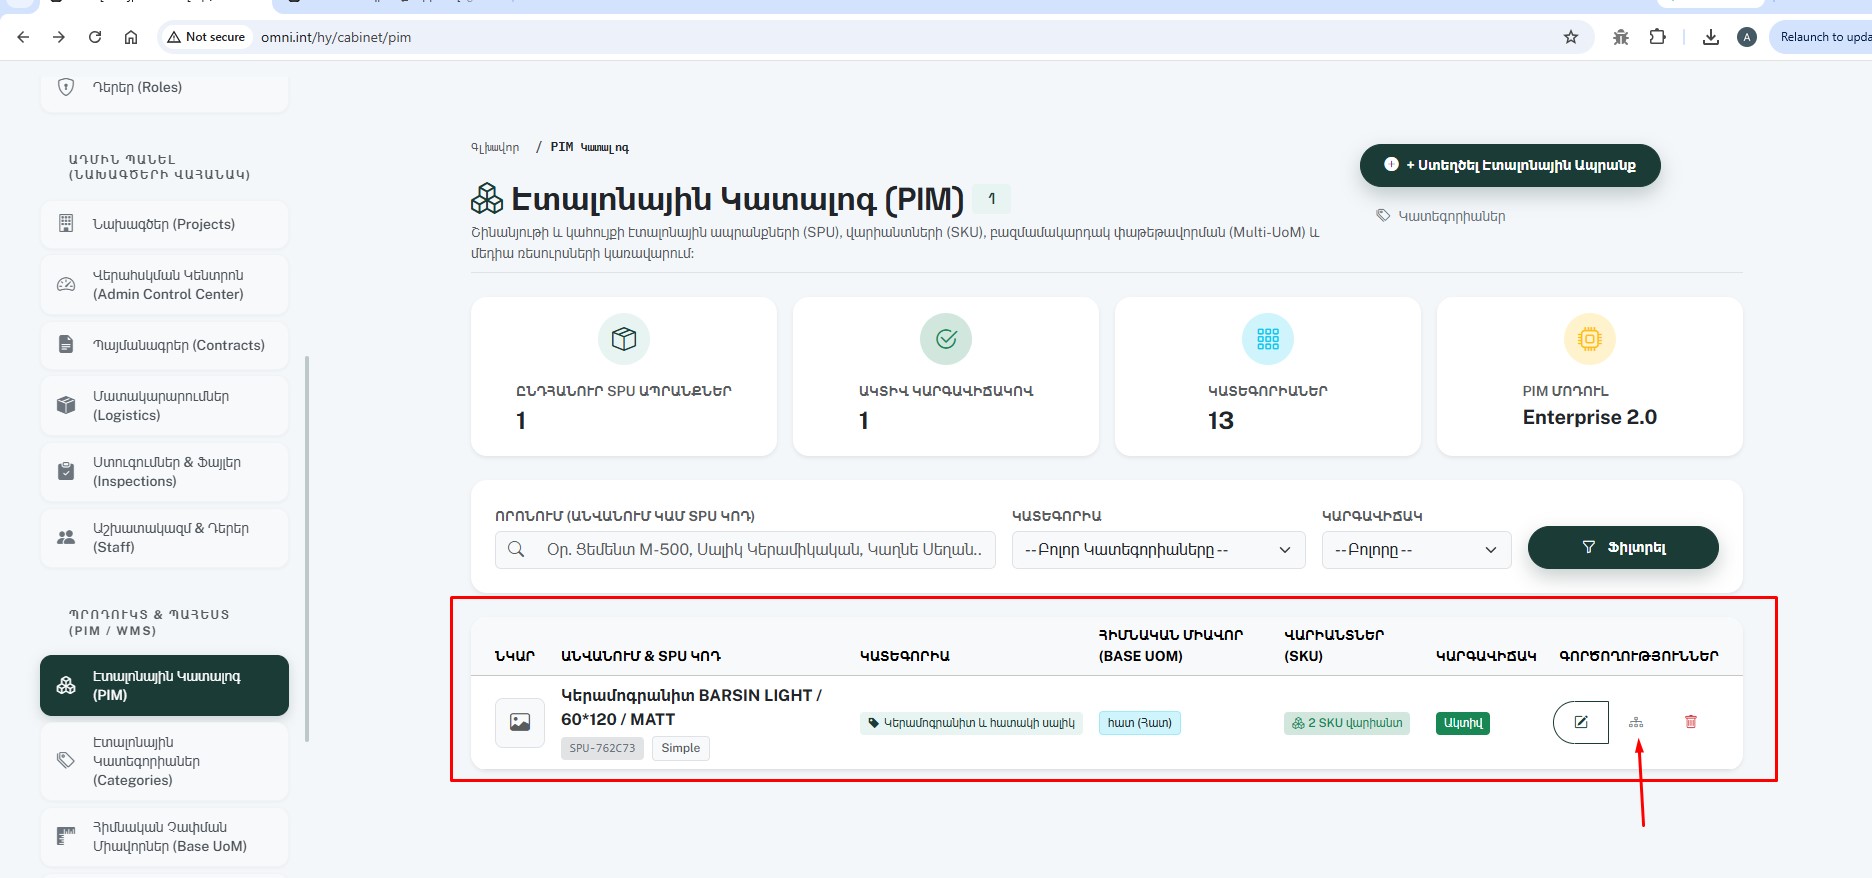
Task: Click the product category tag in the row
Action: (x=971, y=723)
